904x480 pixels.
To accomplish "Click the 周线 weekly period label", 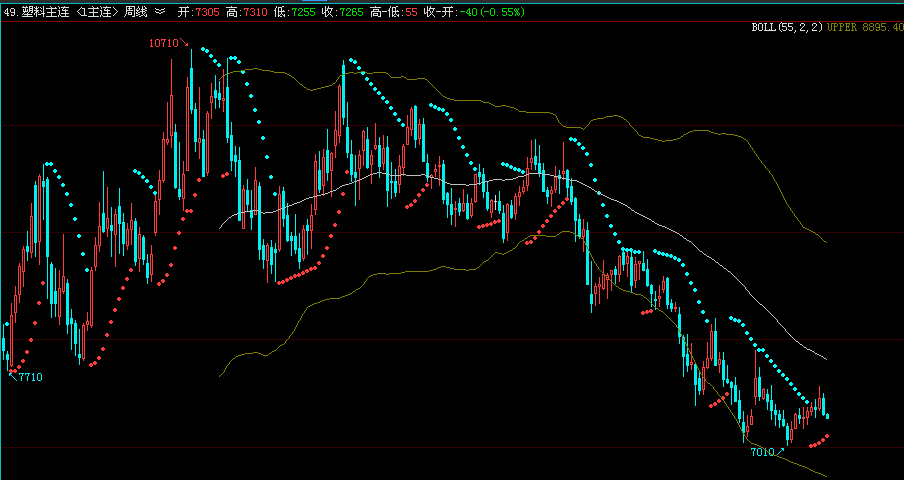I will pyautogui.click(x=137, y=12).
